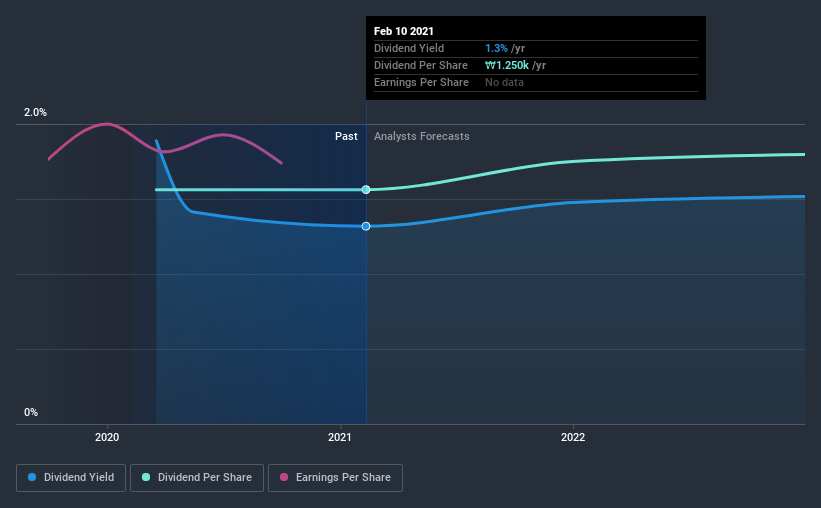Click the blue Dividend Yield legend dot
Image resolution: width=821 pixels, height=508 pixels.
pos(32,477)
